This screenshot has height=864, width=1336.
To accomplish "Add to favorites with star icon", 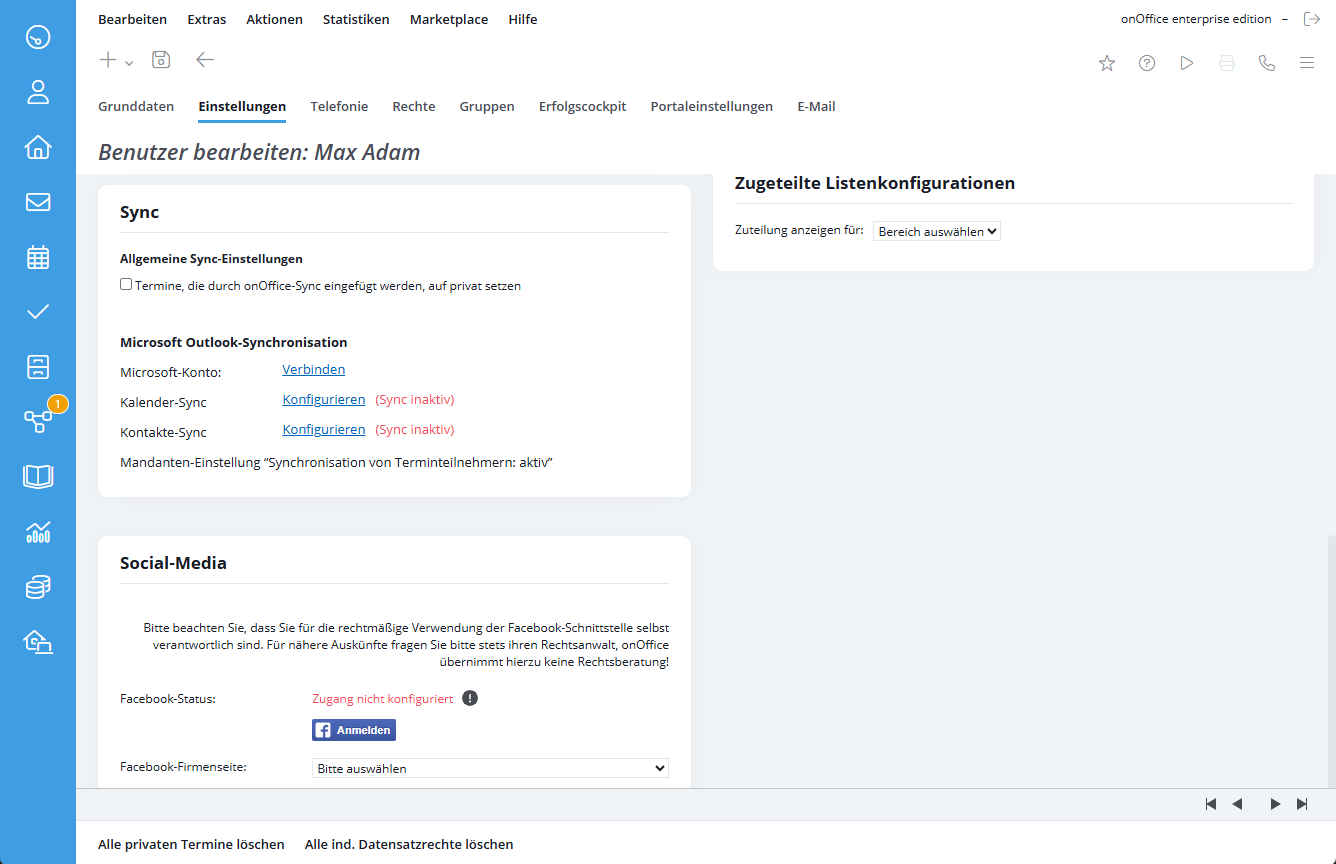I will click(1107, 63).
